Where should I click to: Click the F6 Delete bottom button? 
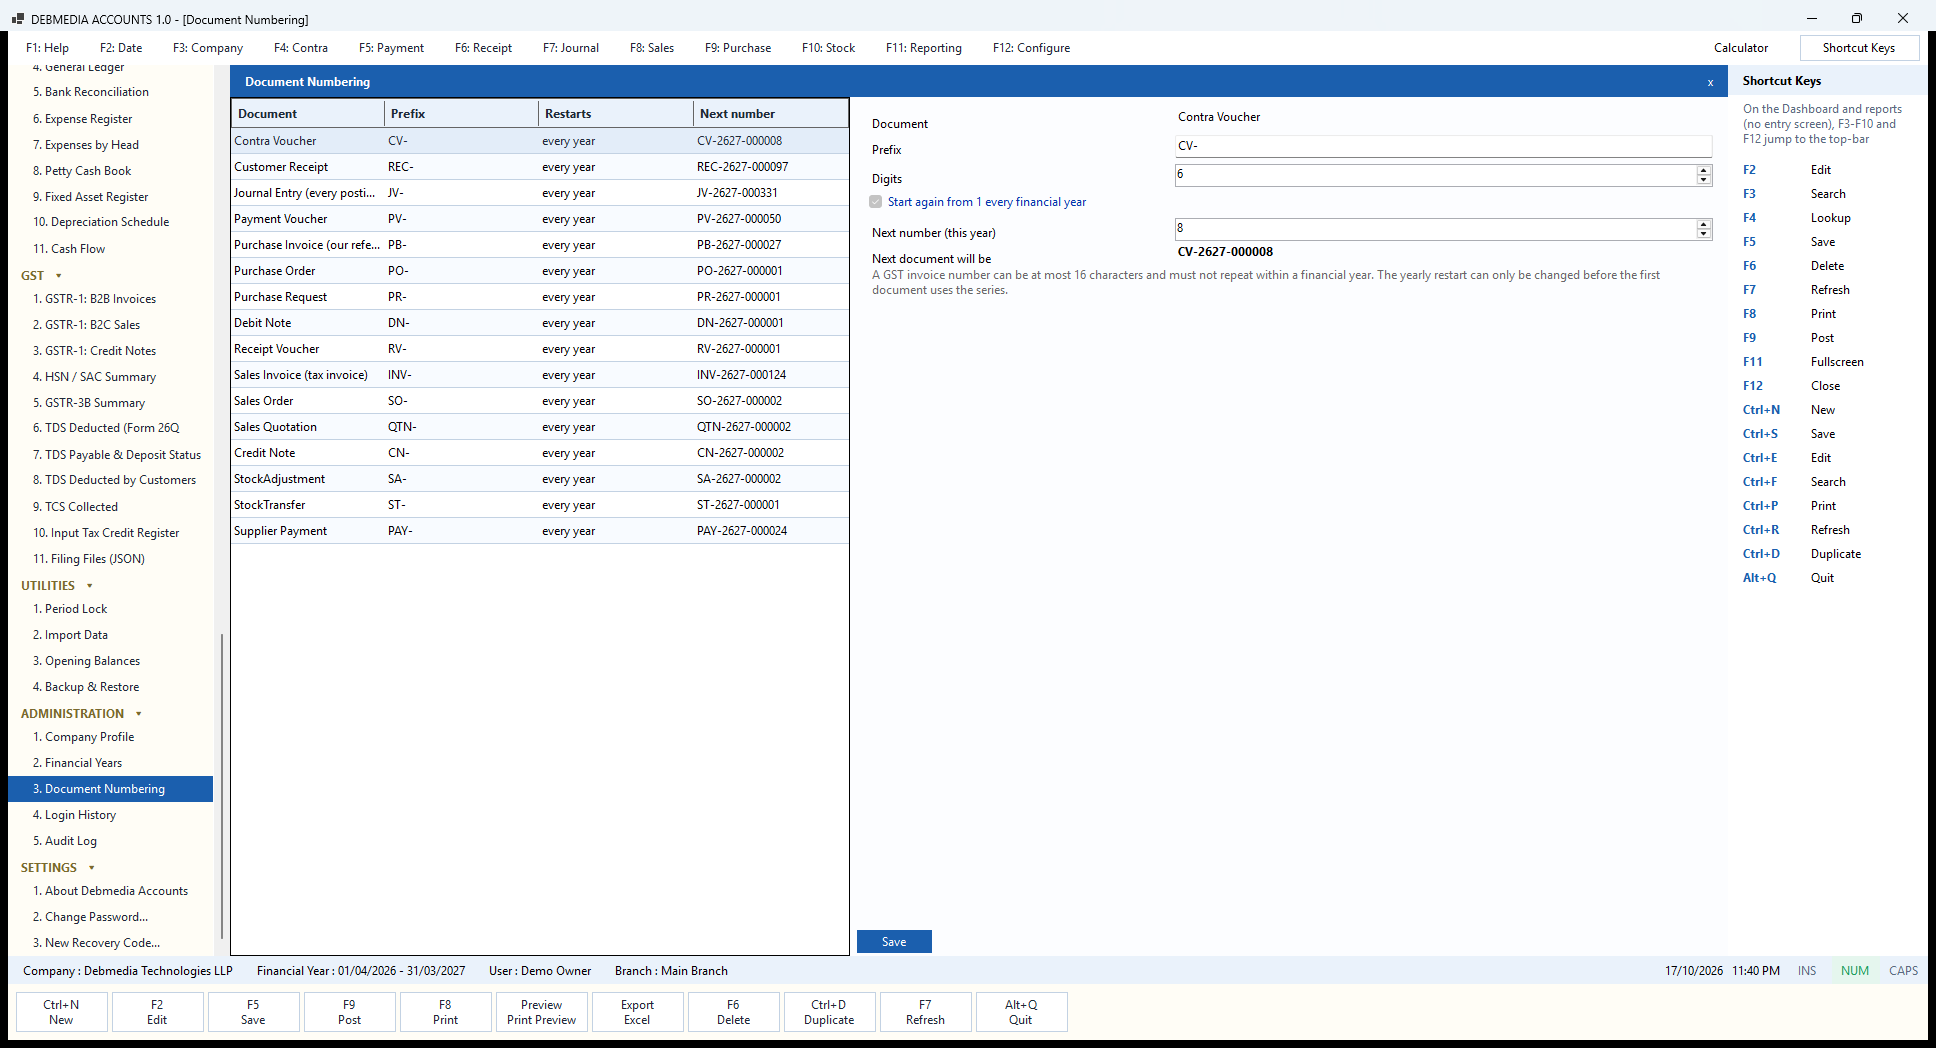733,1012
